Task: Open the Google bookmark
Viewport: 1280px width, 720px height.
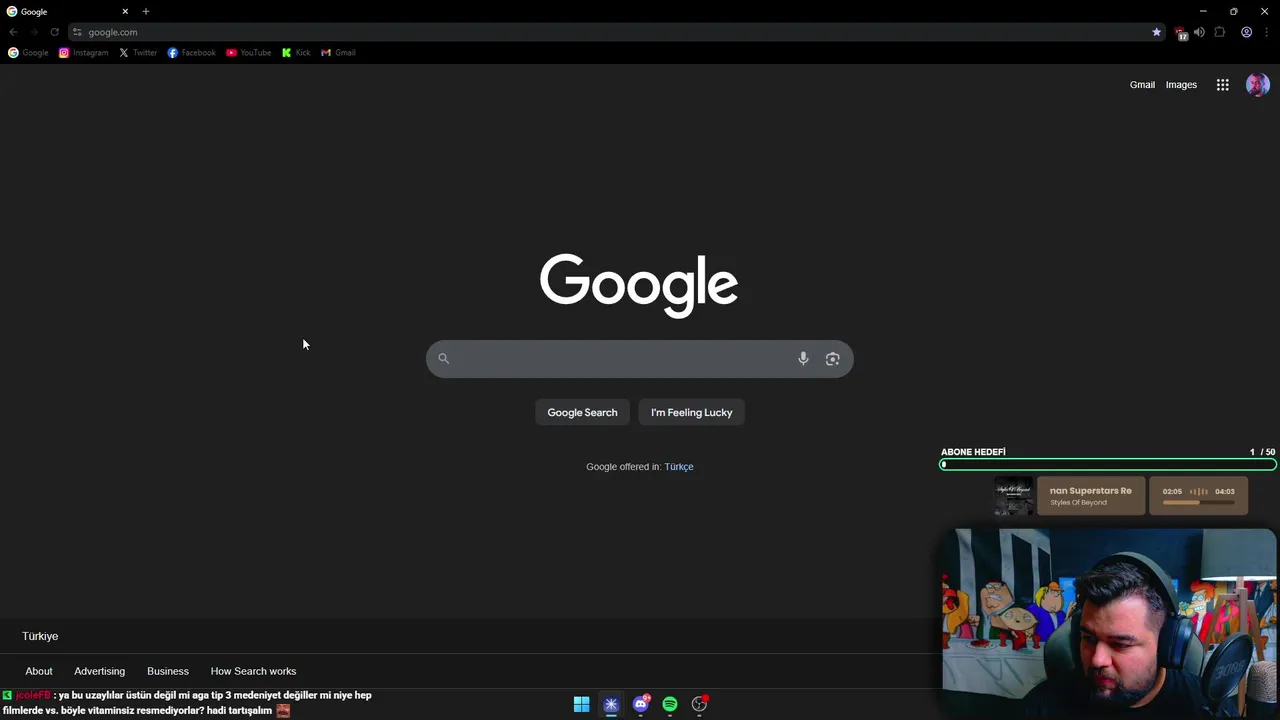Action: 28,53
